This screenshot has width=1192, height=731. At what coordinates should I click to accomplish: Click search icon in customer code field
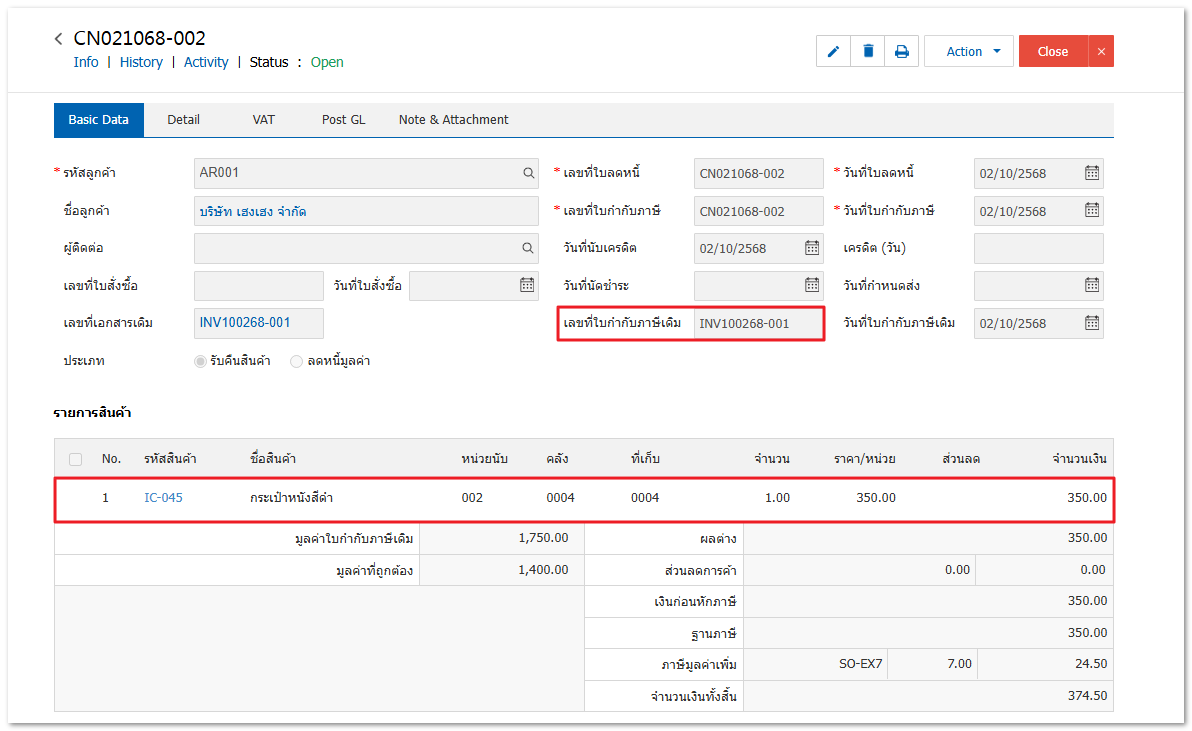[528, 173]
